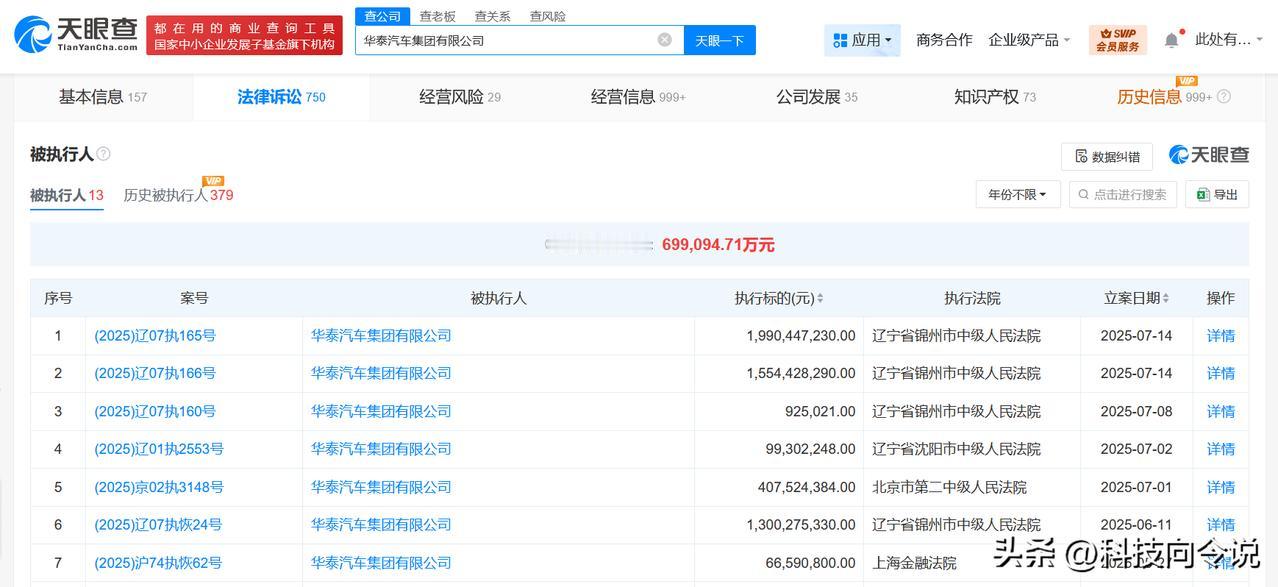Open case (2025)沪74执恢62号
The height and width of the screenshot is (587, 1278).
(x=158, y=562)
